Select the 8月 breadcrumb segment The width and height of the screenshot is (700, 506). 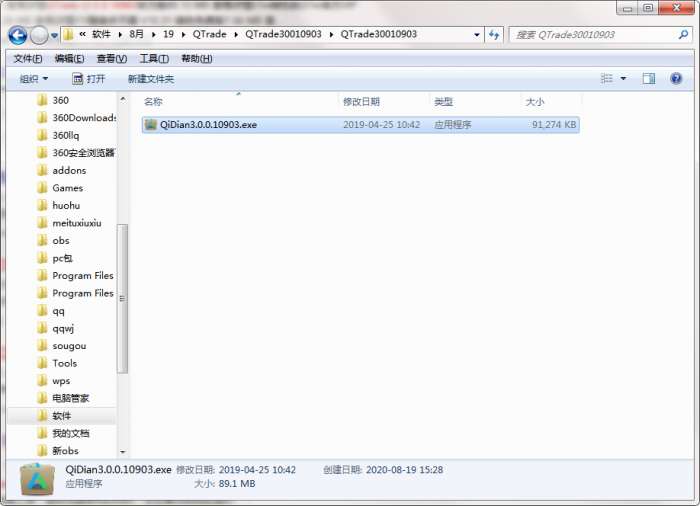coord(137,34)
